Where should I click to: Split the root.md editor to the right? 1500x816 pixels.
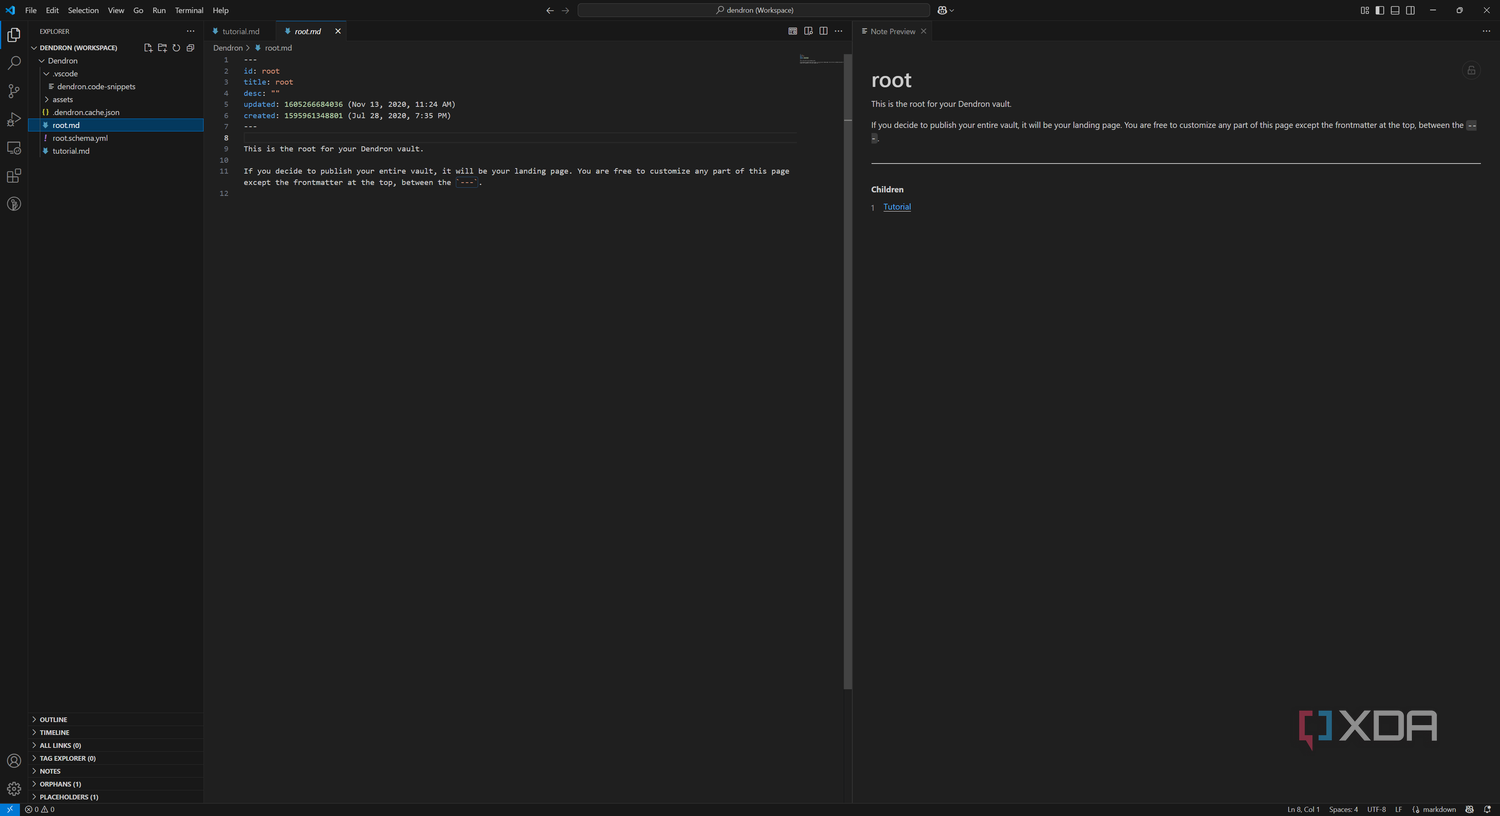point(823,31)
